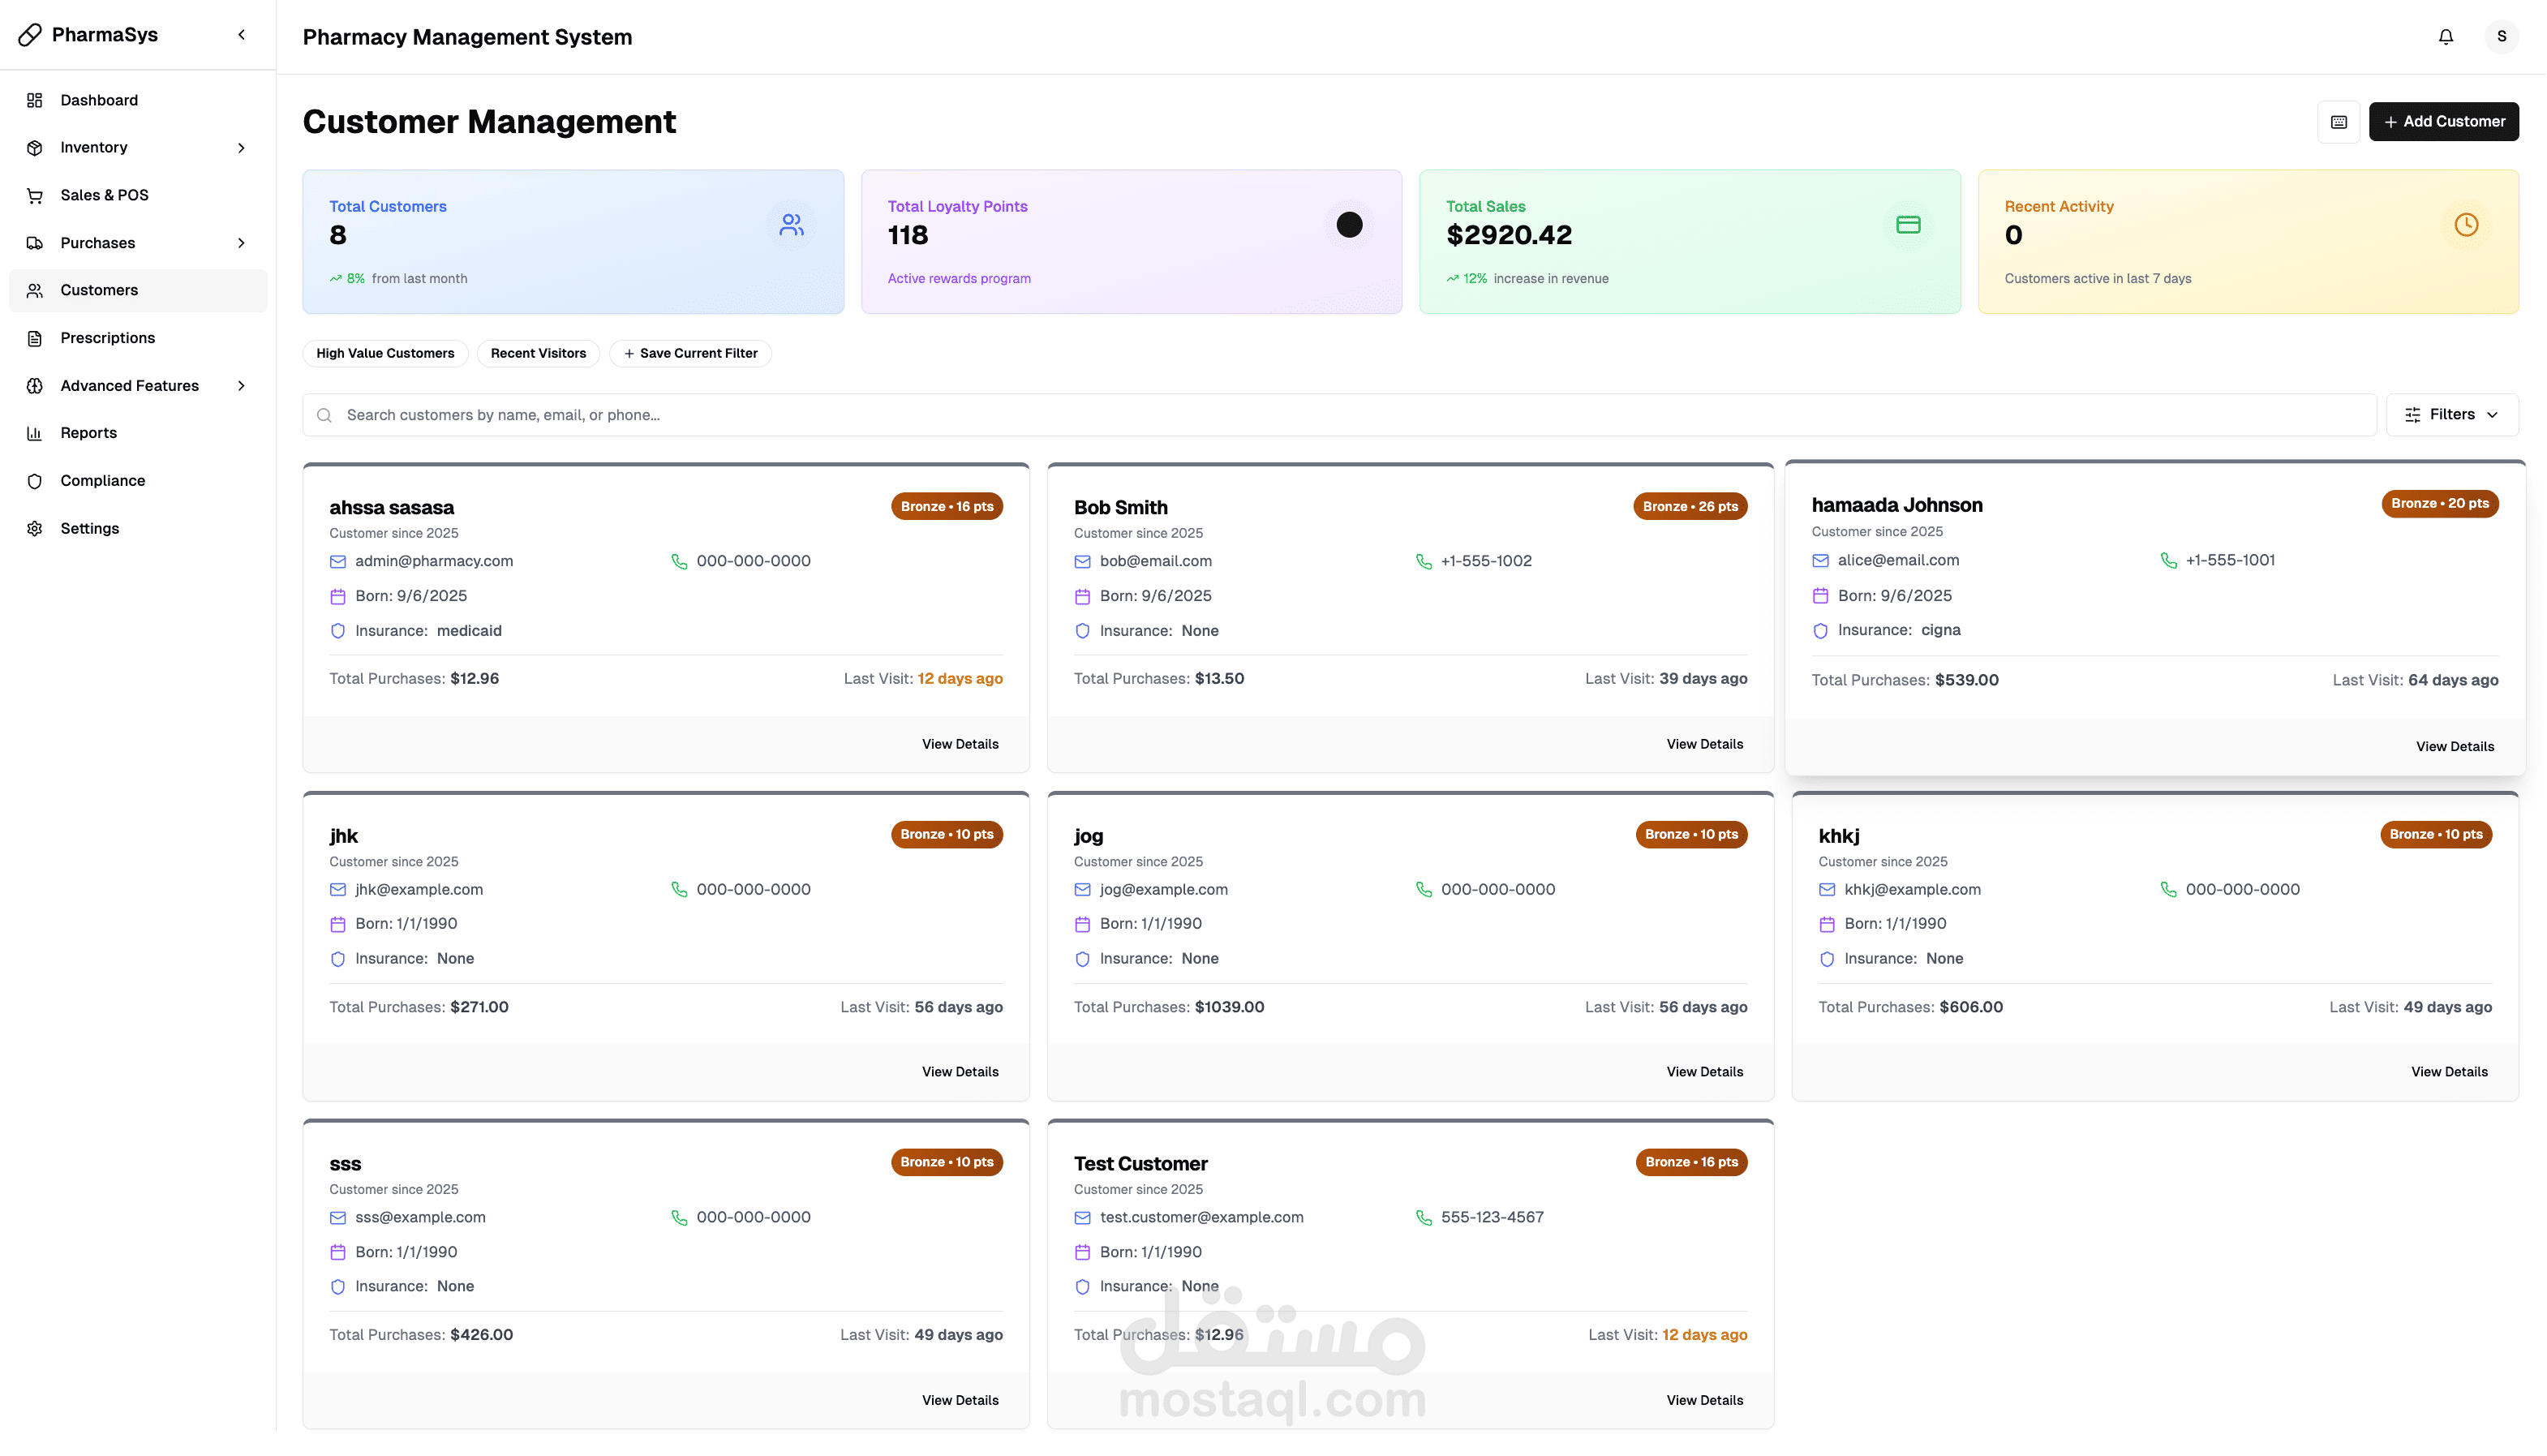Open the Filters dropdown
This screenshot has height=1456, width=2547.
point(2451,415)
